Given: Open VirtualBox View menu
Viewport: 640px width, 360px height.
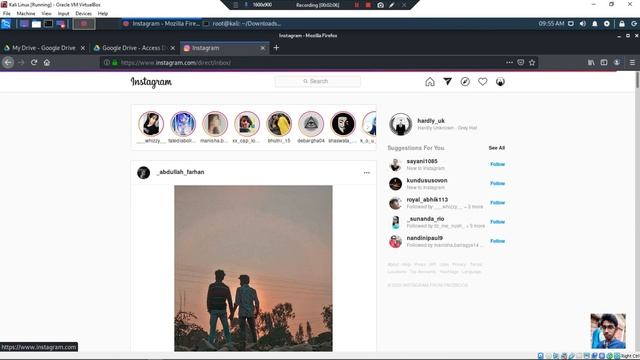Looking at the screenshot, I should 46,13.
